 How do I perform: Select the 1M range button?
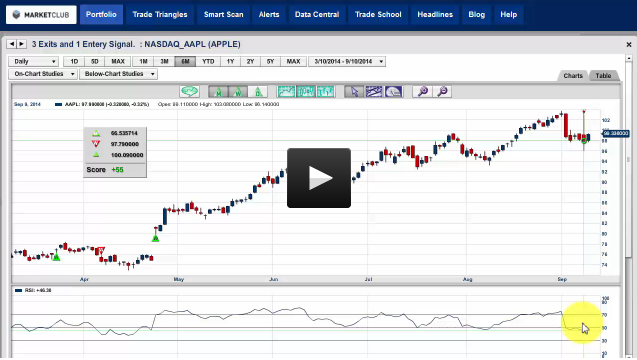click(143, 62)
